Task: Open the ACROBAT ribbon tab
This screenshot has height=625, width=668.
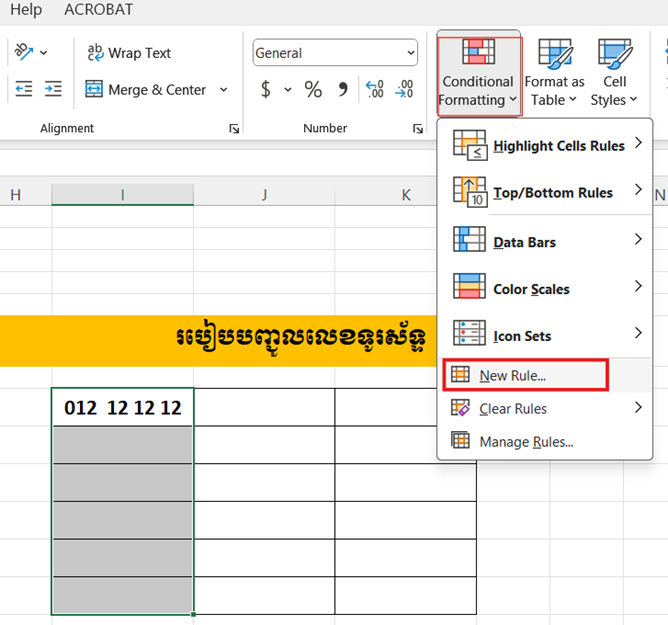Action: coord(98,9)
